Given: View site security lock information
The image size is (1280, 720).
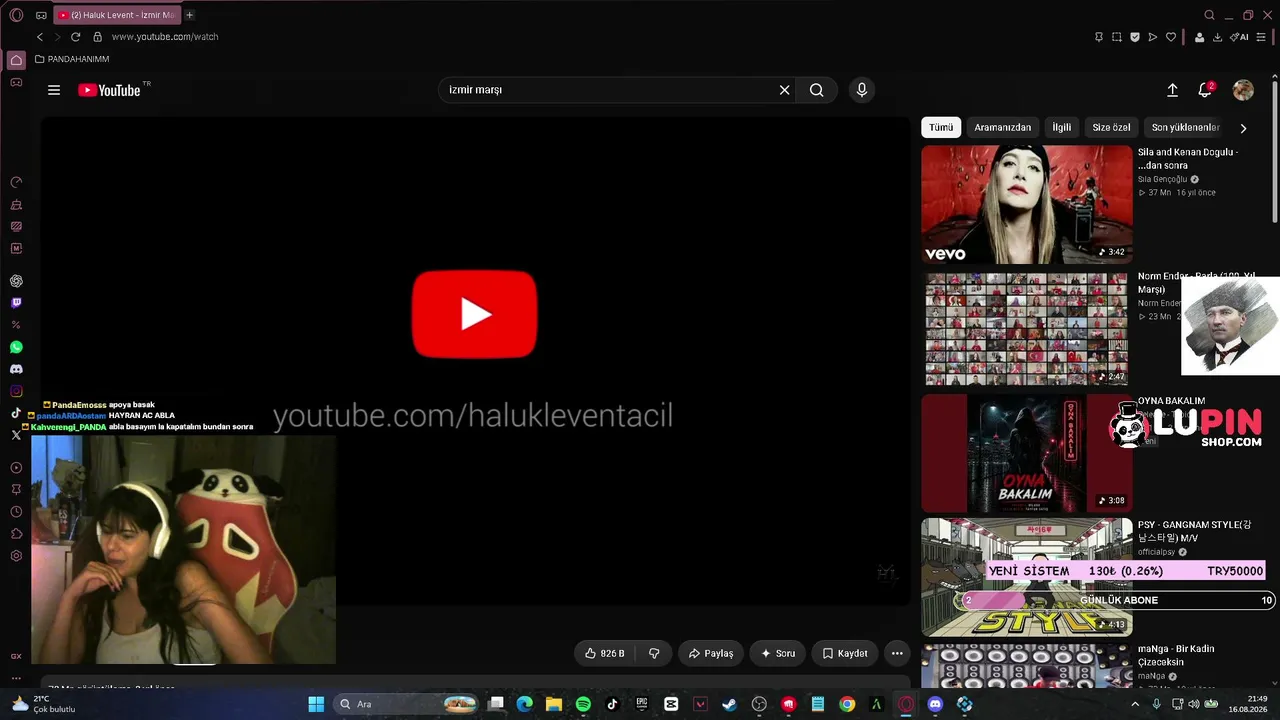Looking at the screenshot, I should coord(97,37).
